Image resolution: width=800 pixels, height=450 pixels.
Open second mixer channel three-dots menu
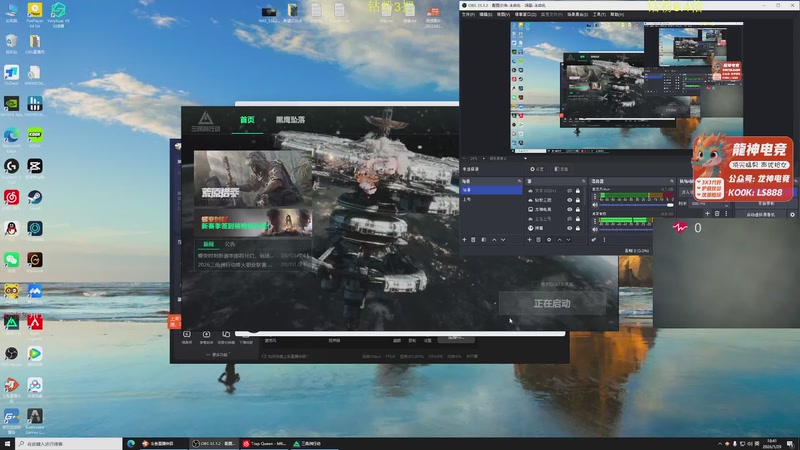(595, 221)
